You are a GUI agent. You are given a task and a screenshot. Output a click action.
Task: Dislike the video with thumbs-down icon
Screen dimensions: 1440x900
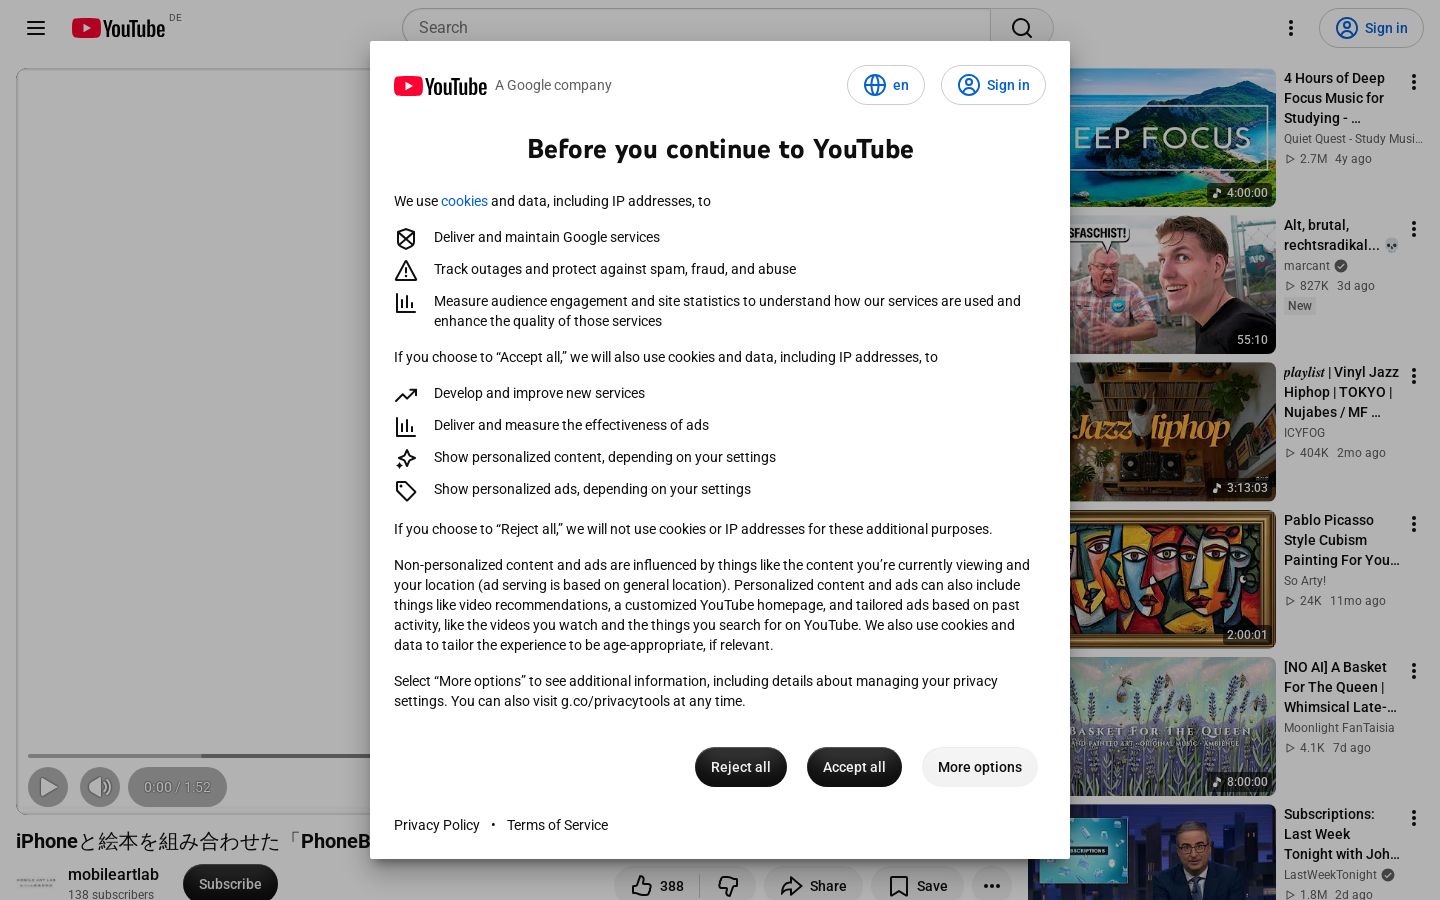[x=728, y=886]
